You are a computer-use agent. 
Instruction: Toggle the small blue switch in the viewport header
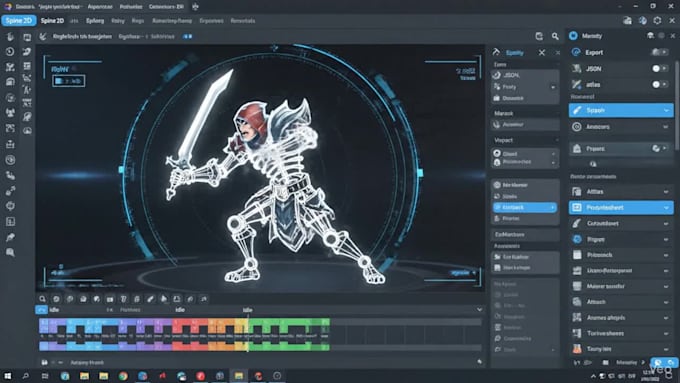[x=187, y=36]
